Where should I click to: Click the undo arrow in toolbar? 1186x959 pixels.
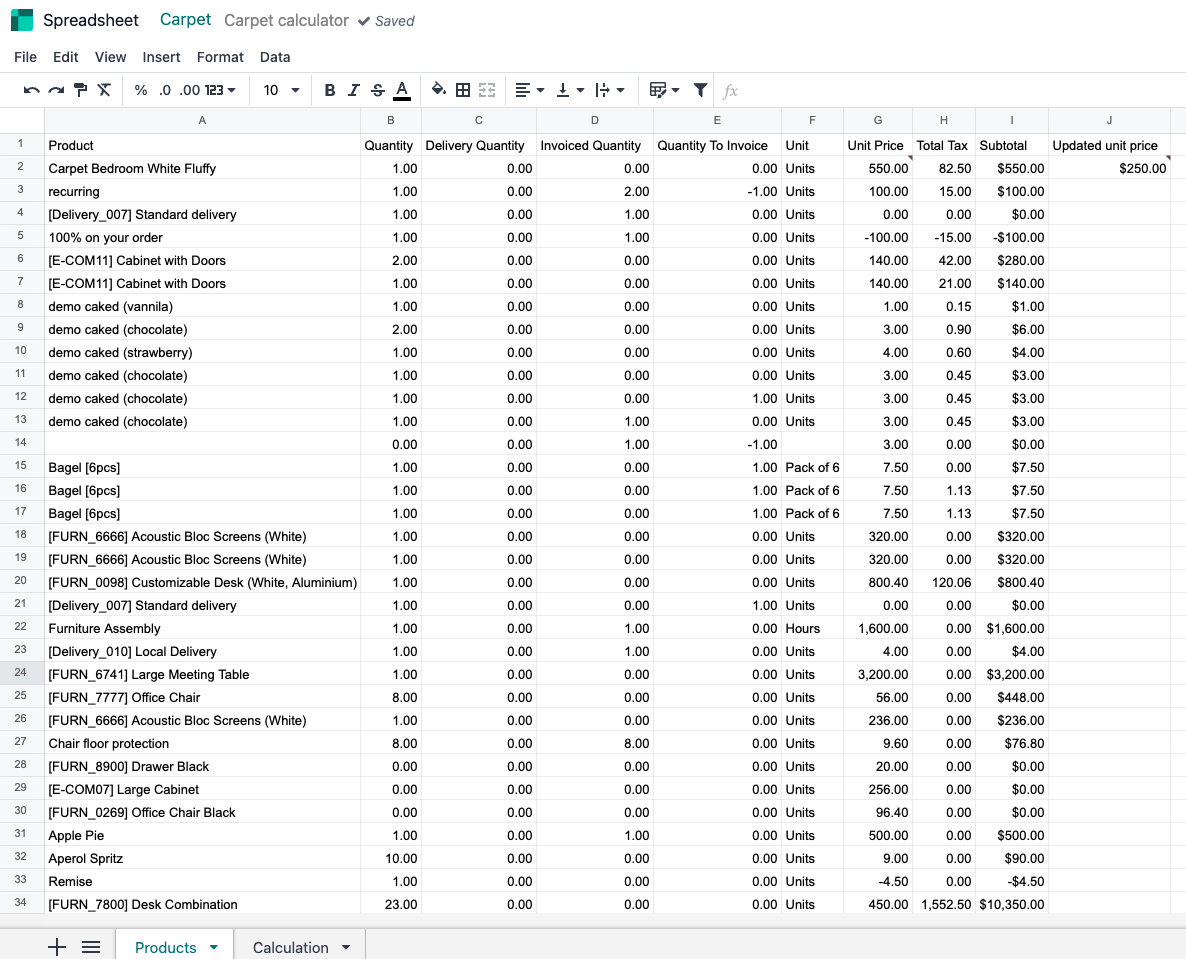[32, 90]
